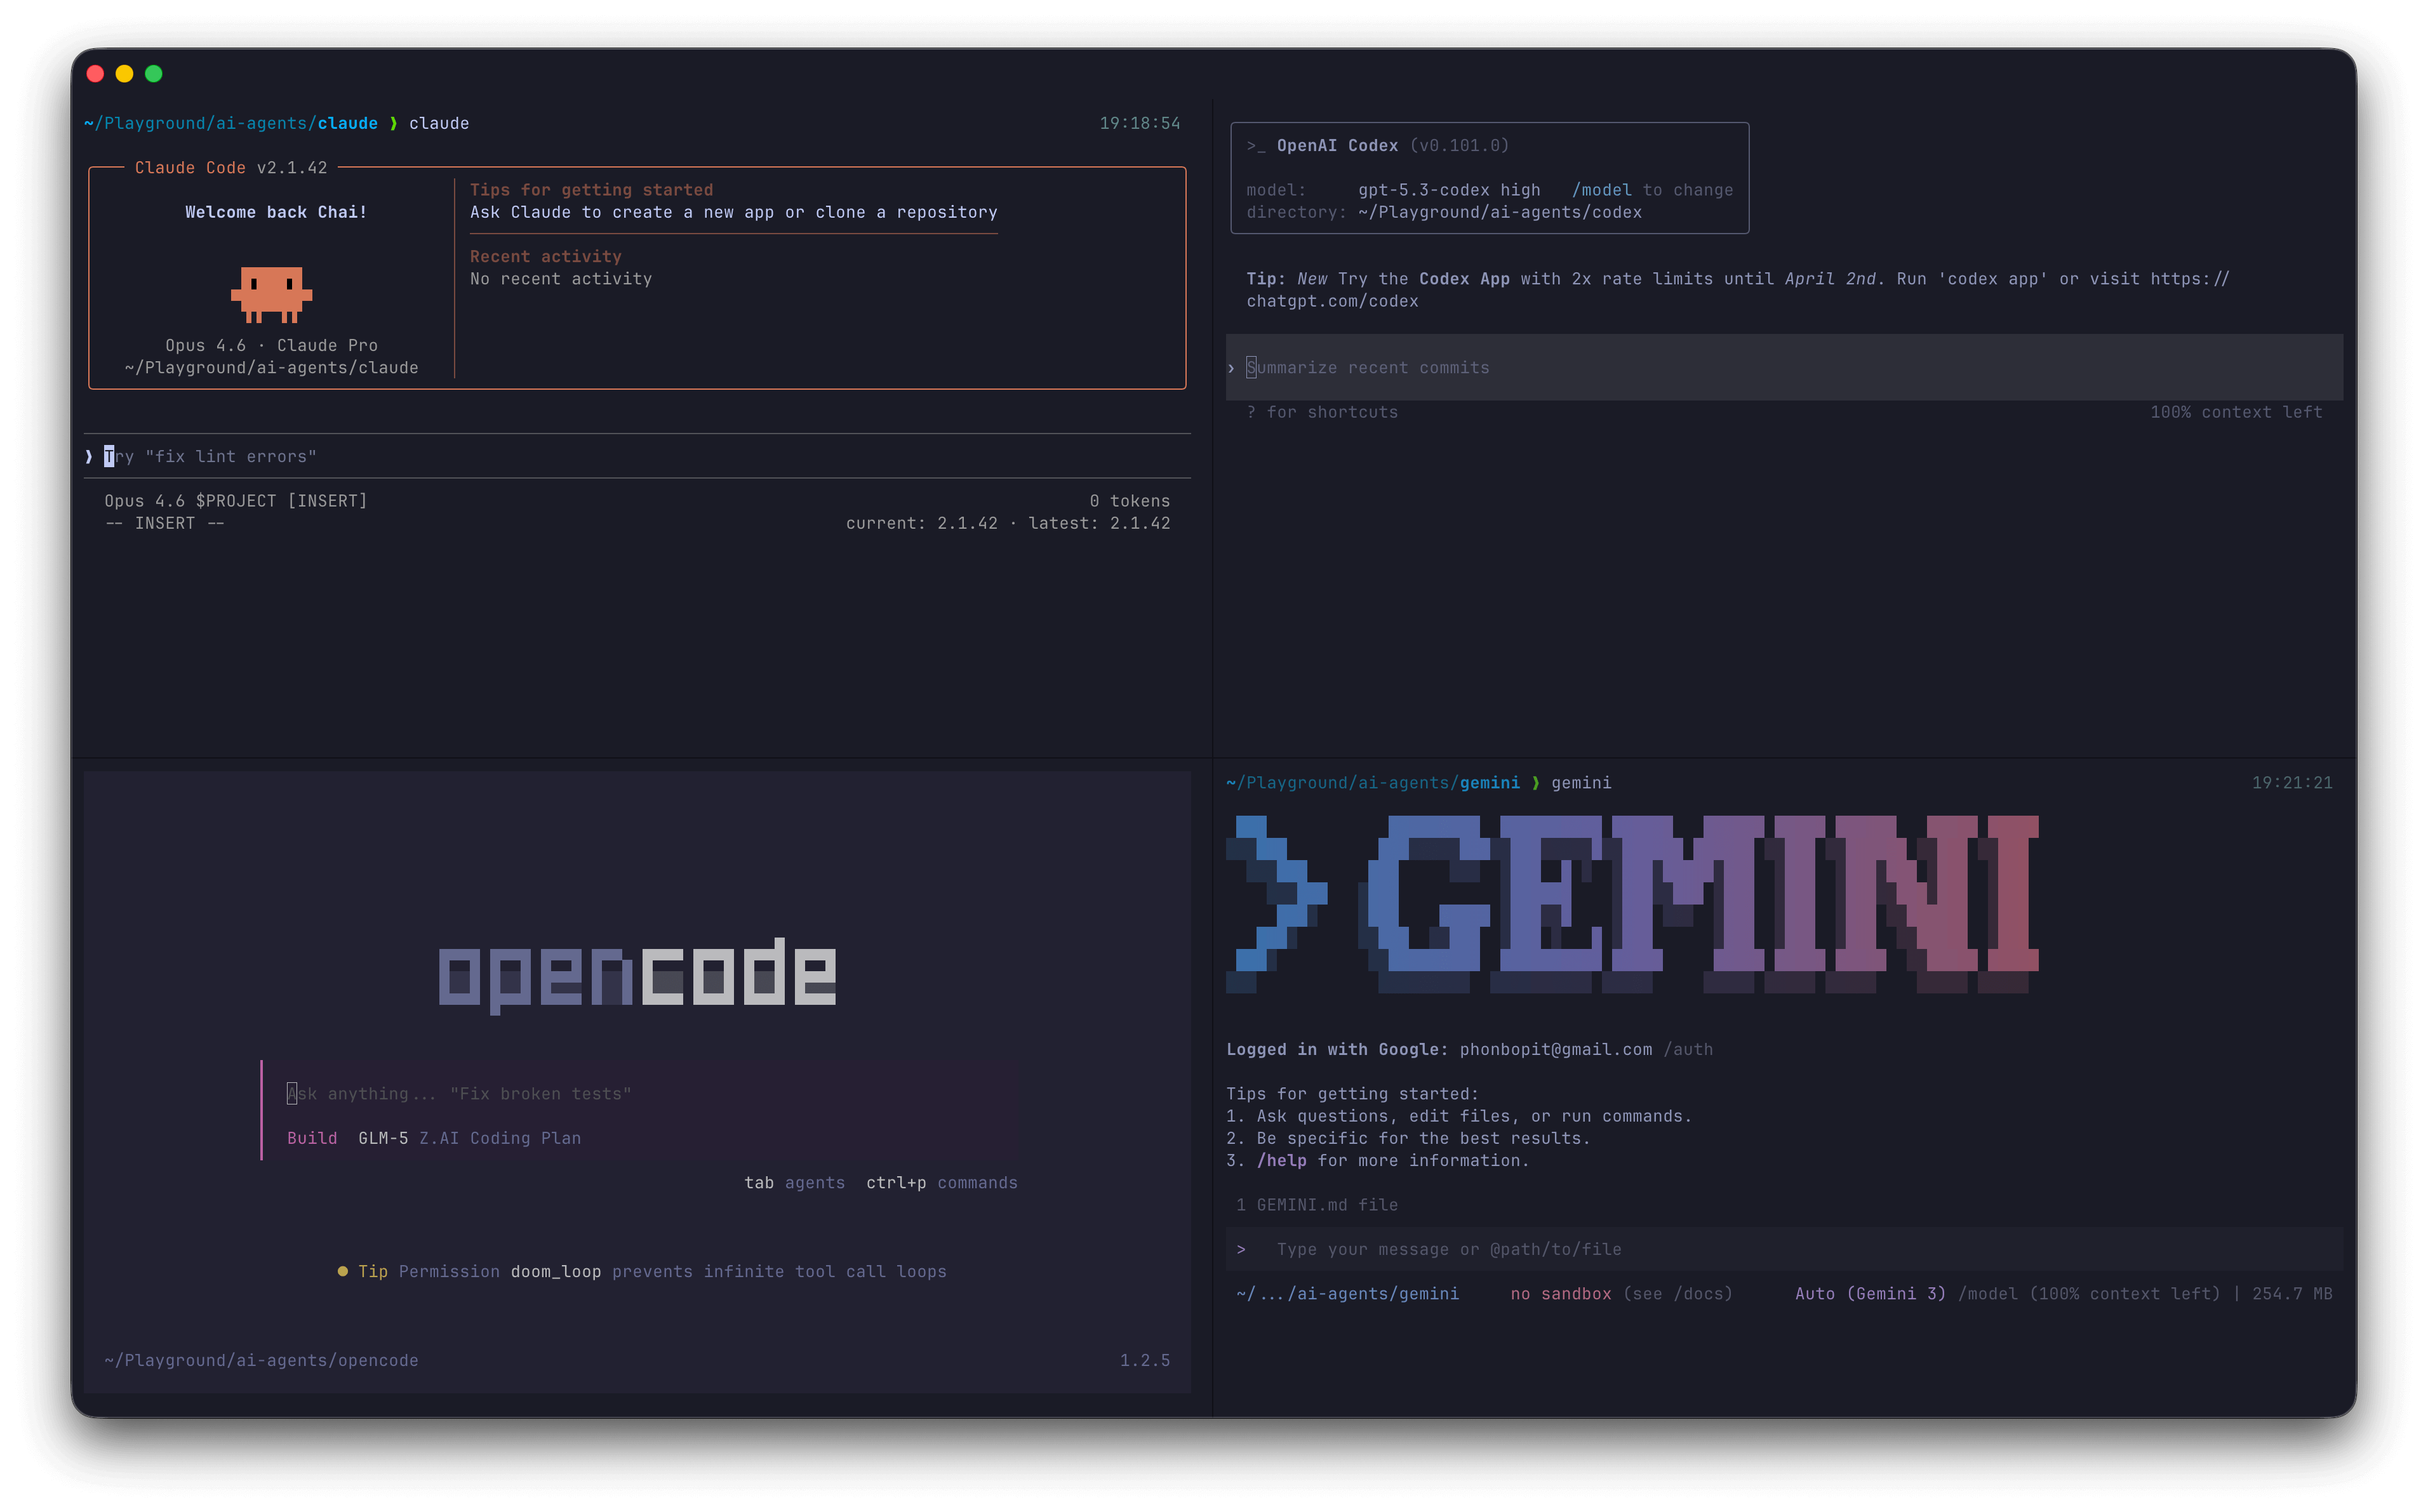This screenshot has height=1512, width=2428.
Task: Click the yellow Tip bullet in opencode
Action: coord(343,1271)
